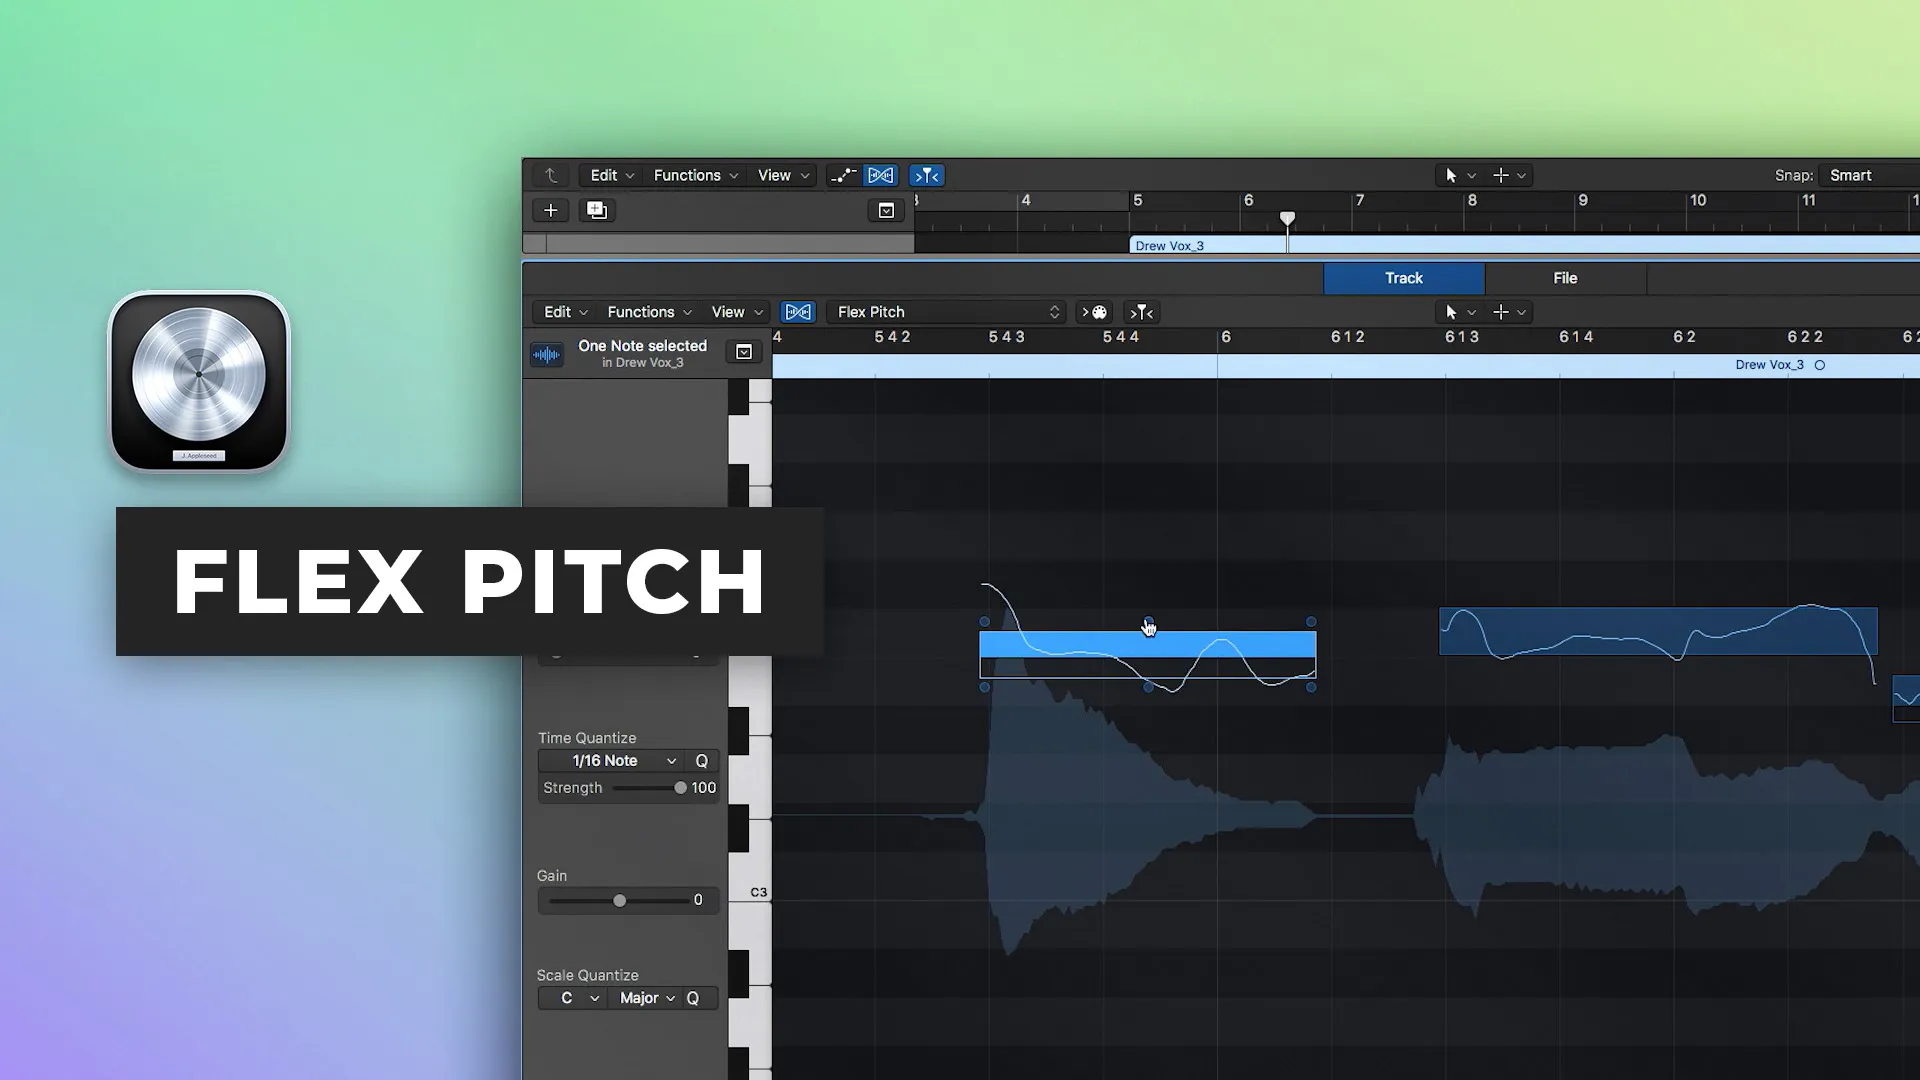Image resolution: width=1920 pixels, height=1080 pixels.
Task: Click the 'in Drew Vox_3' label
Action: point(642,363)
